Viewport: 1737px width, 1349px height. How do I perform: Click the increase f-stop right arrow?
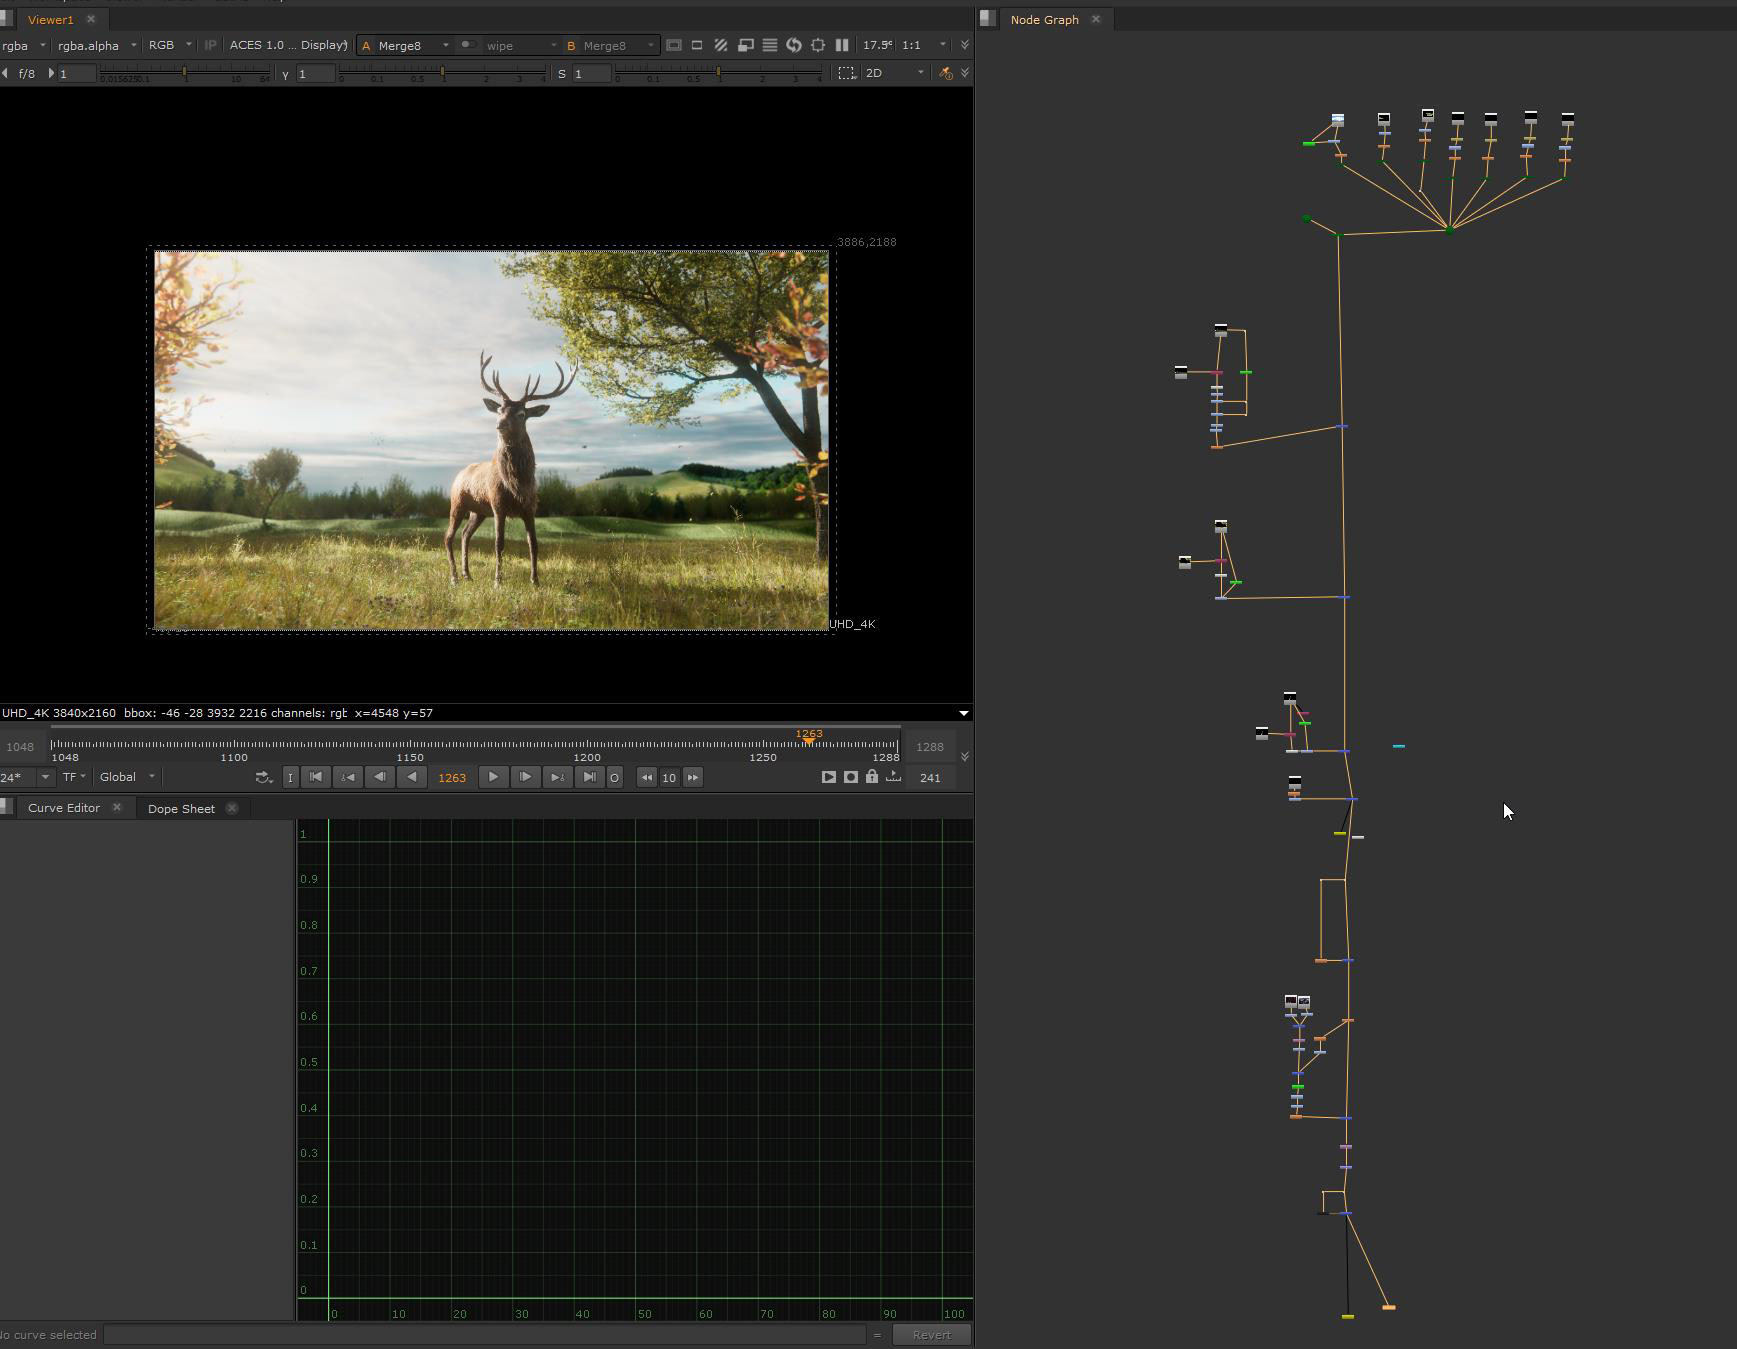tap(51, 73)
